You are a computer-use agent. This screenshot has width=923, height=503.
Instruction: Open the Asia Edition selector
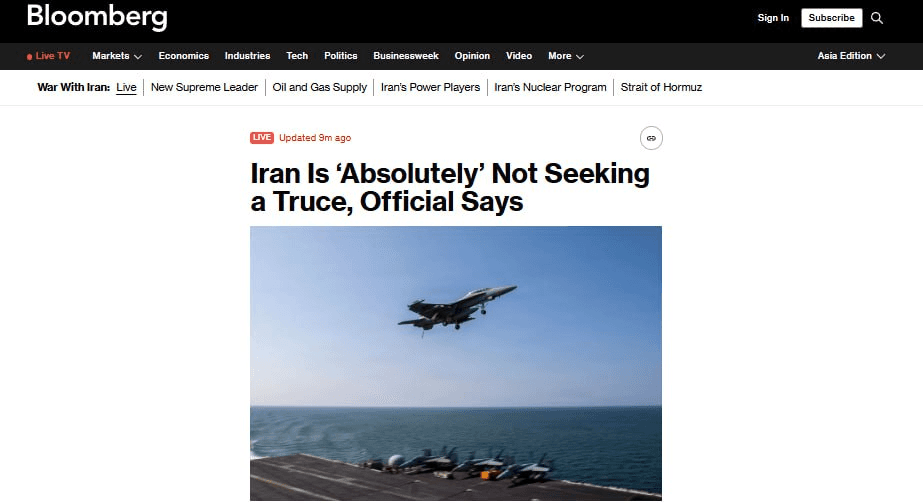tap(851, 56)
